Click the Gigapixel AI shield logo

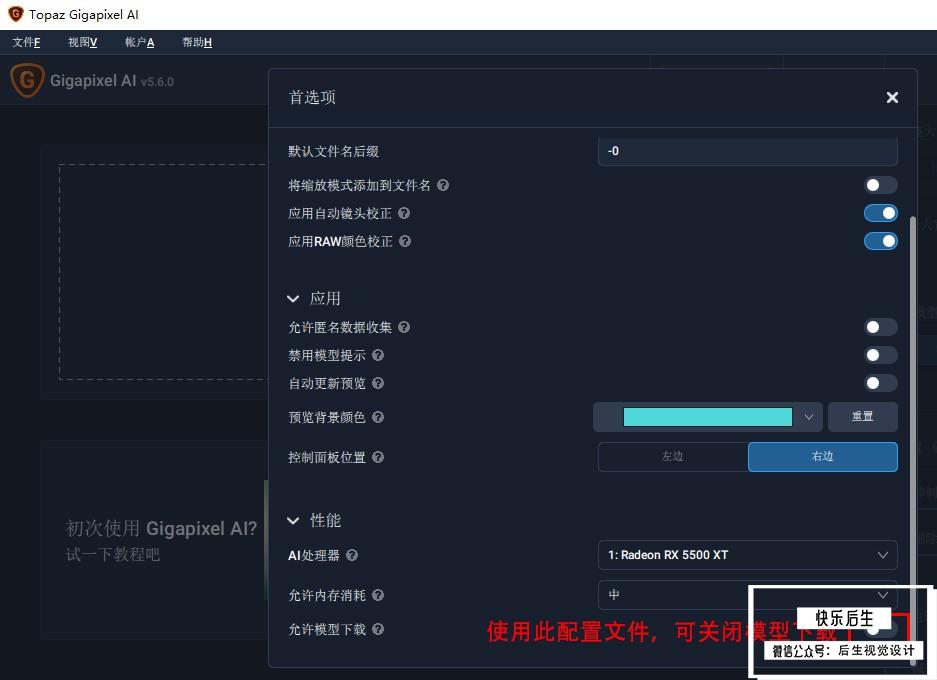coord(27,80)
